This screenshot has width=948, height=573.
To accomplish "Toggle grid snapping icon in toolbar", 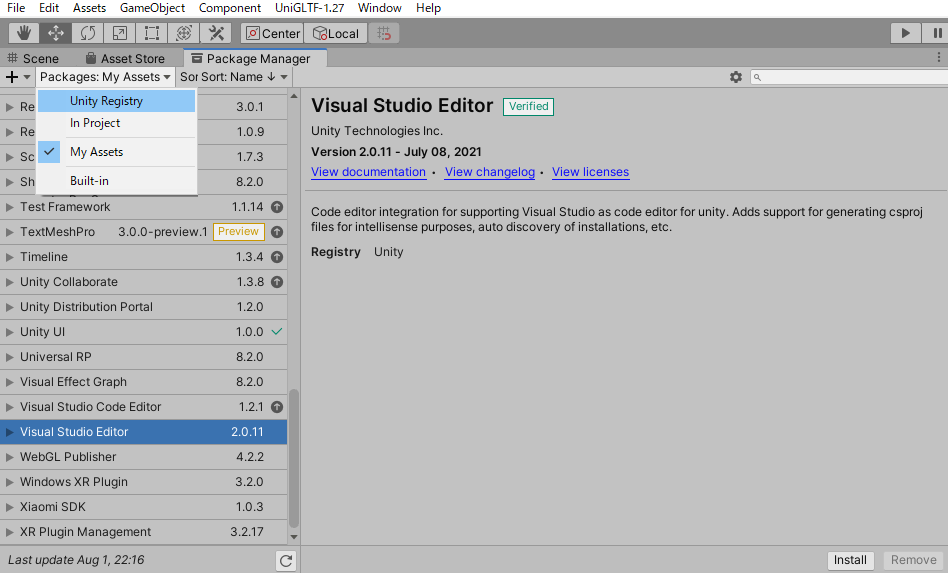I will tap(384, 33).
